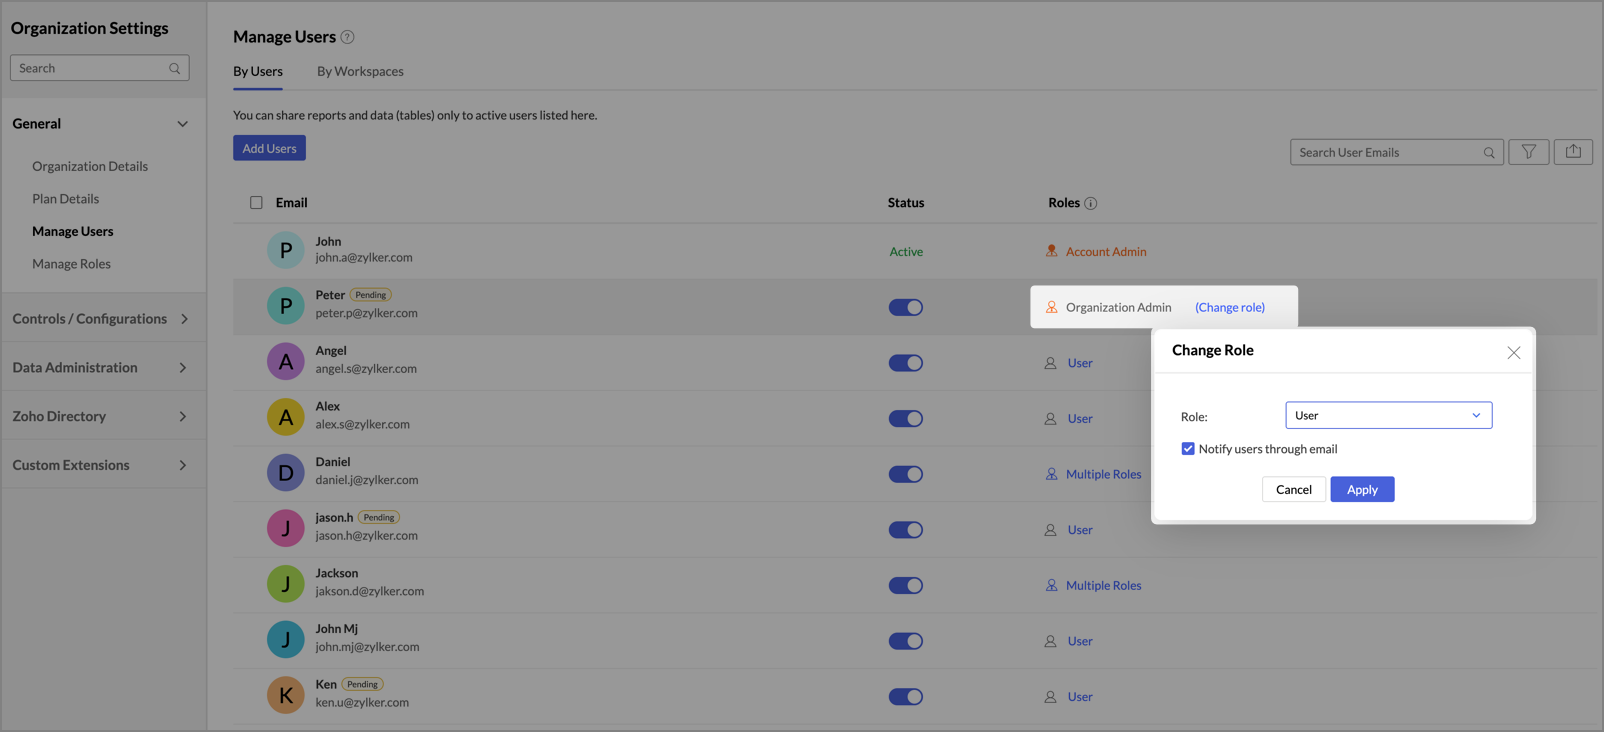Close the Change Role dialog
The width and height of the screenshot is (1604, 732).
click(1514, 352)
